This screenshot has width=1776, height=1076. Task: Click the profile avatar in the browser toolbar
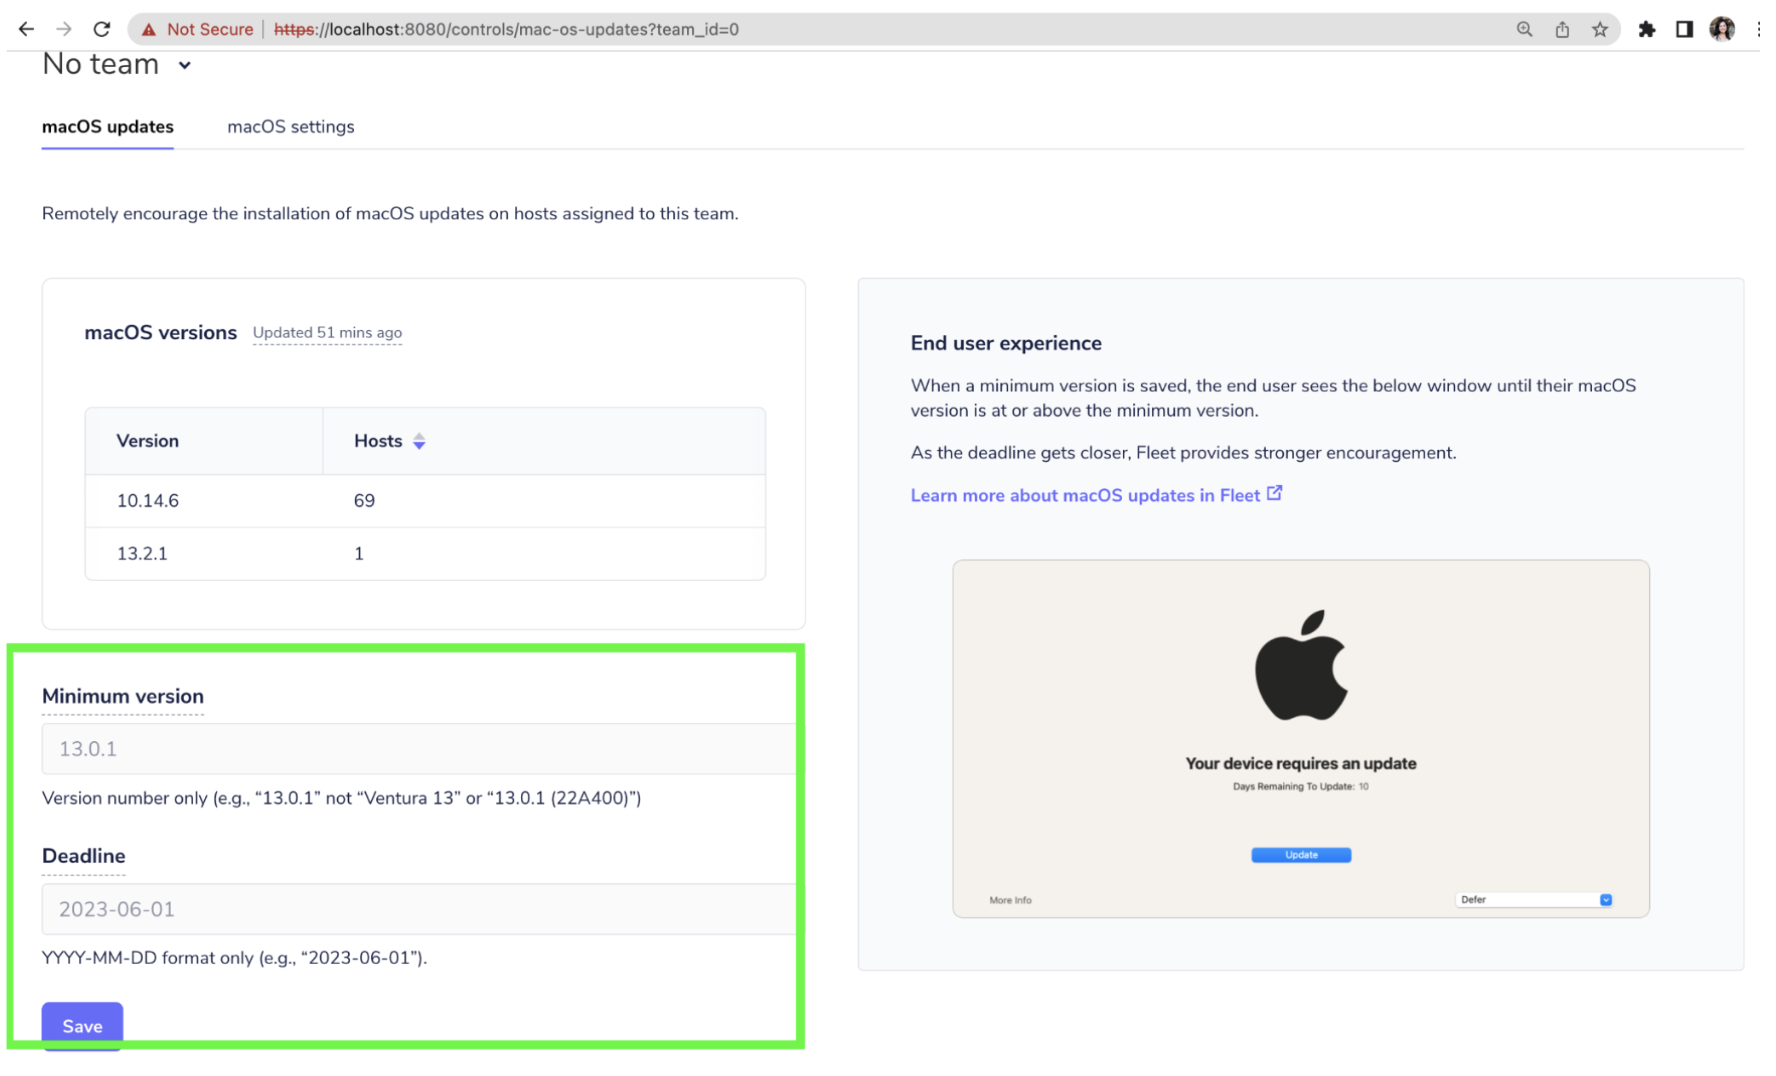coord(1722,28)
